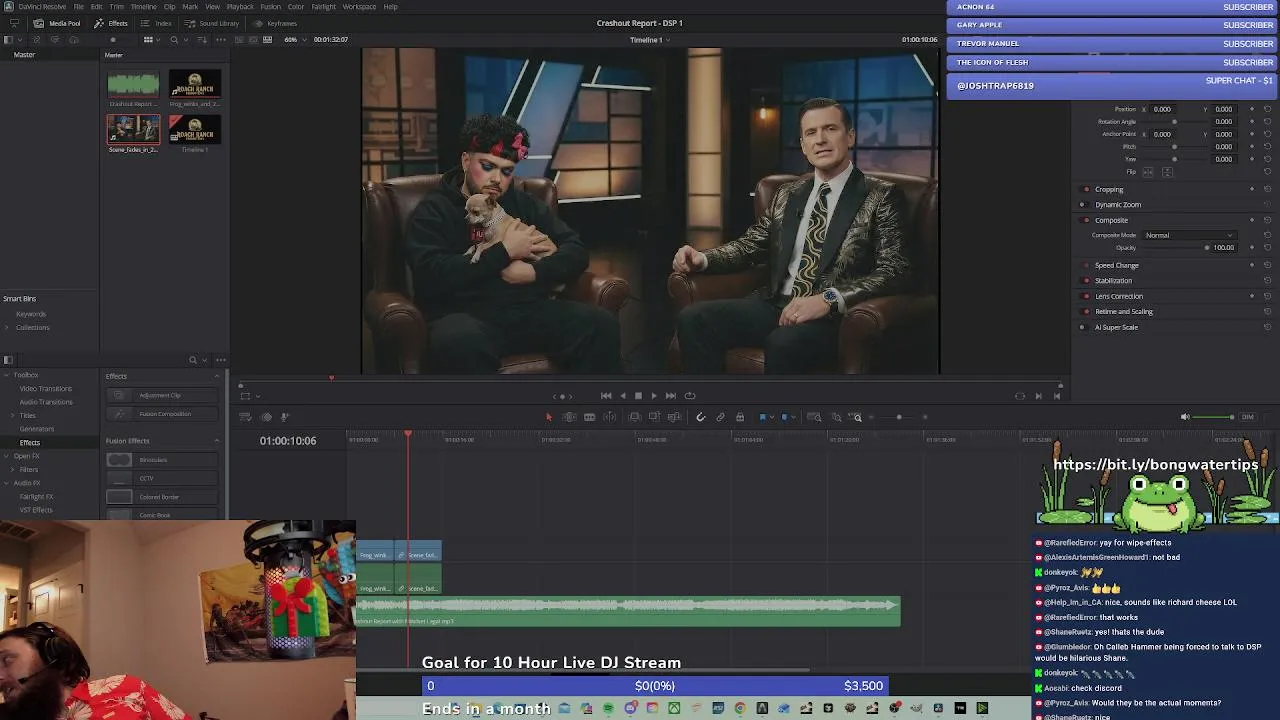The width and height of the screenshot is (1280, 720).
Task: Open the Timeline menu
Action: click(143, 7)
